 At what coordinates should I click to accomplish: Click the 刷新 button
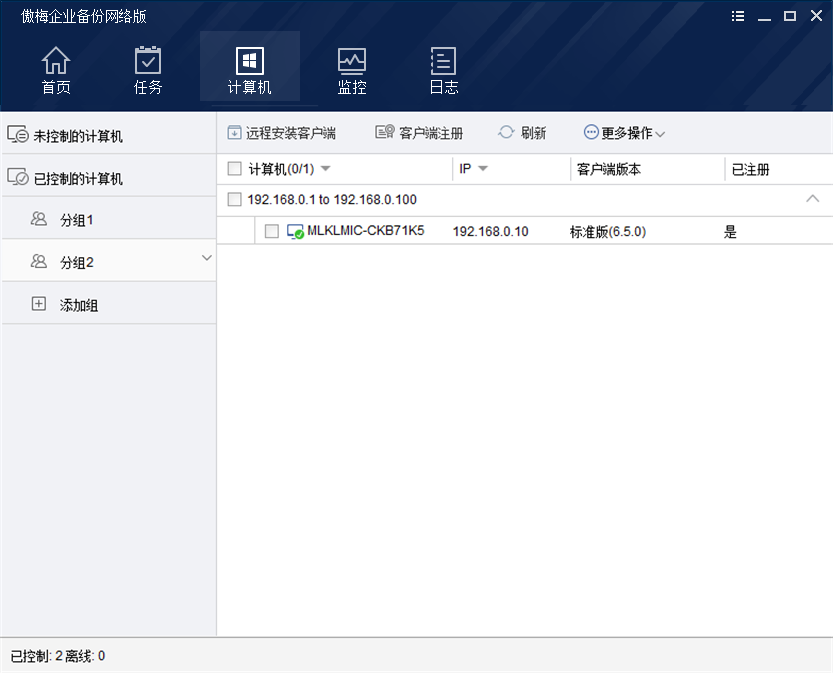pos(522,132)
